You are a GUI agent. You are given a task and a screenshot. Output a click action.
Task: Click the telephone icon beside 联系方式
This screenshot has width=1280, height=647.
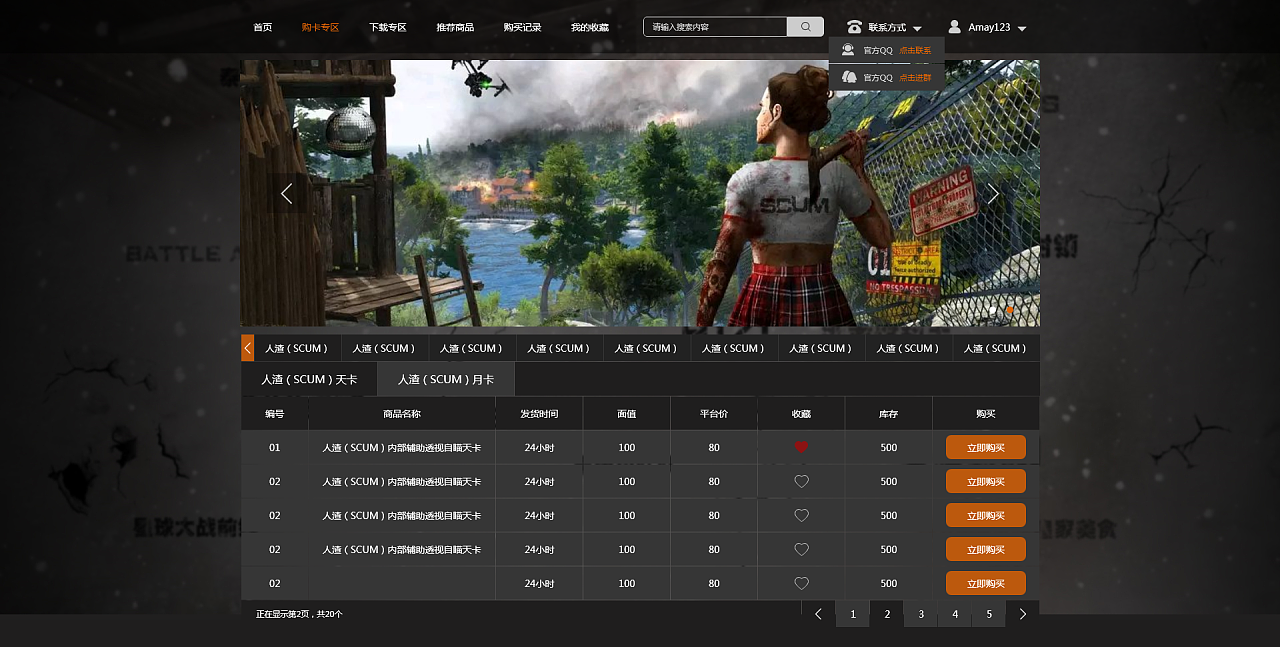854,27
